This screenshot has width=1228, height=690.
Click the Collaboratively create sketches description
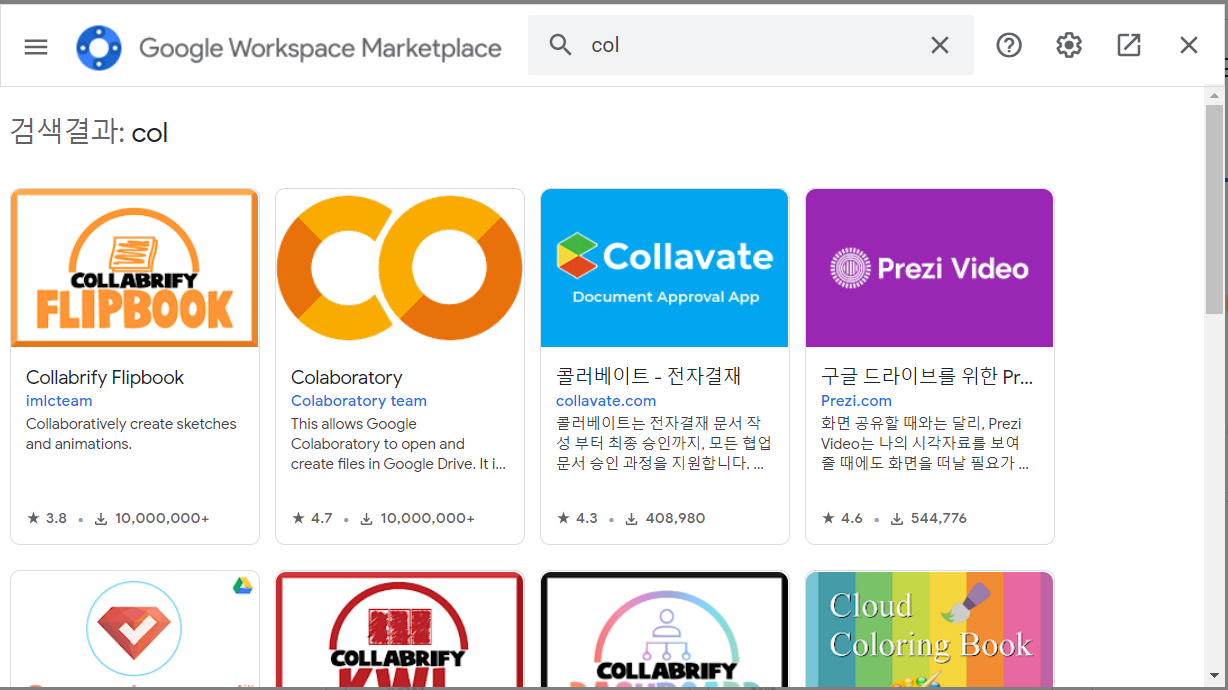[131, 434]
